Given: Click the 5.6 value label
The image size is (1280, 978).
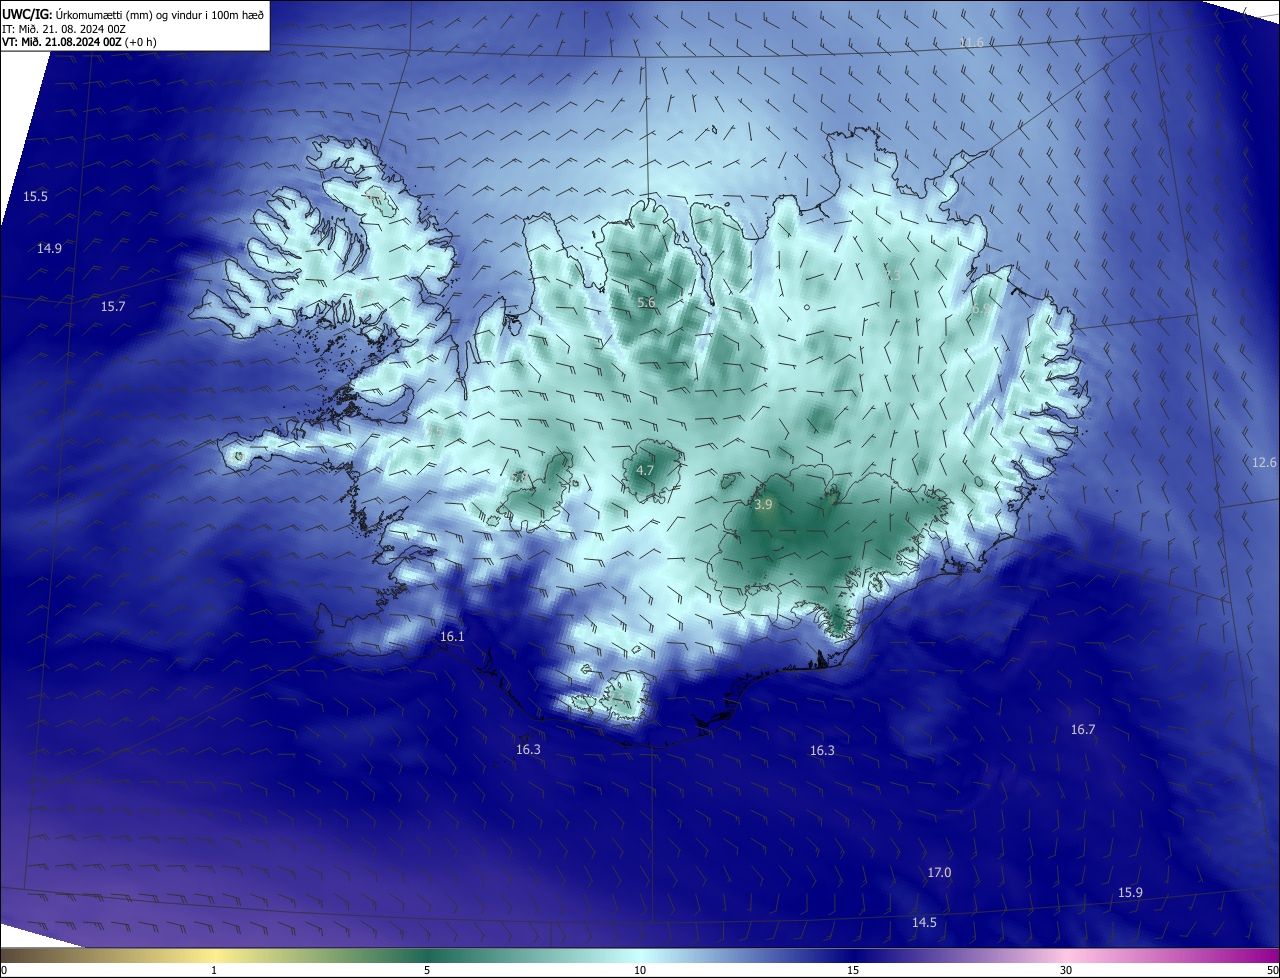Looking at the screenshot, I should tap(646, 303).
